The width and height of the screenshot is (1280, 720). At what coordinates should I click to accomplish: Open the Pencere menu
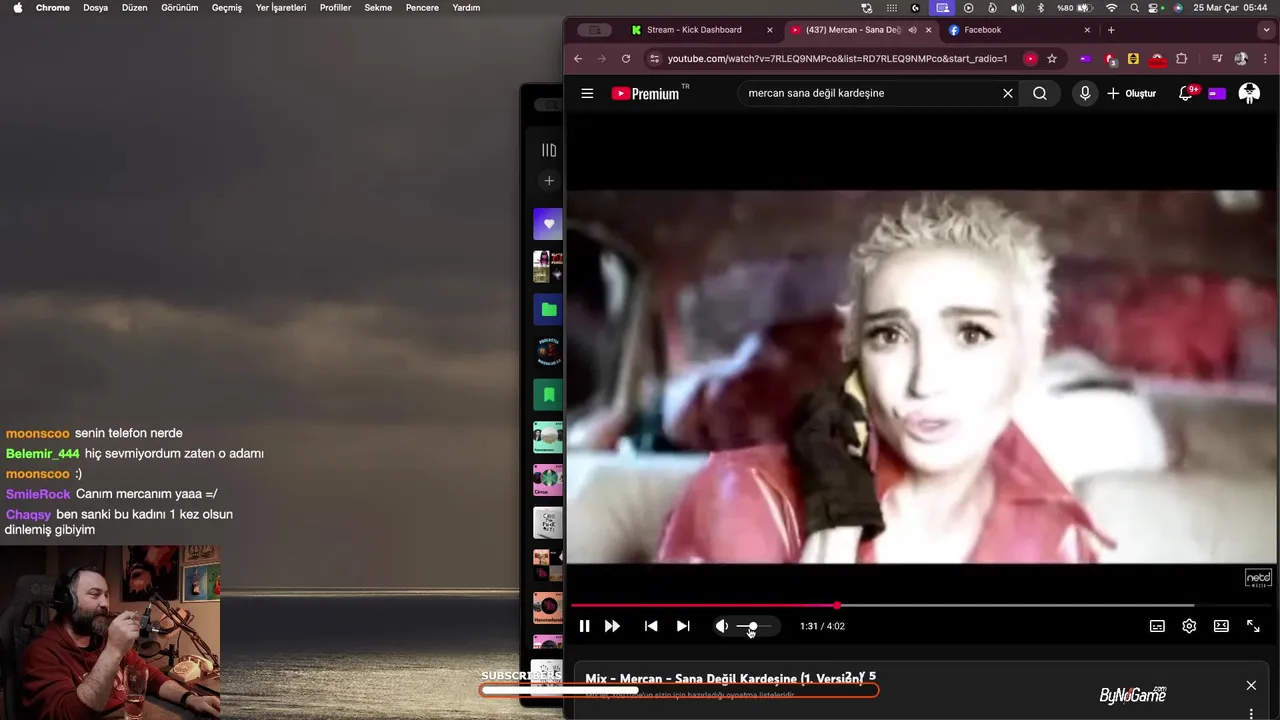point(422,7)
